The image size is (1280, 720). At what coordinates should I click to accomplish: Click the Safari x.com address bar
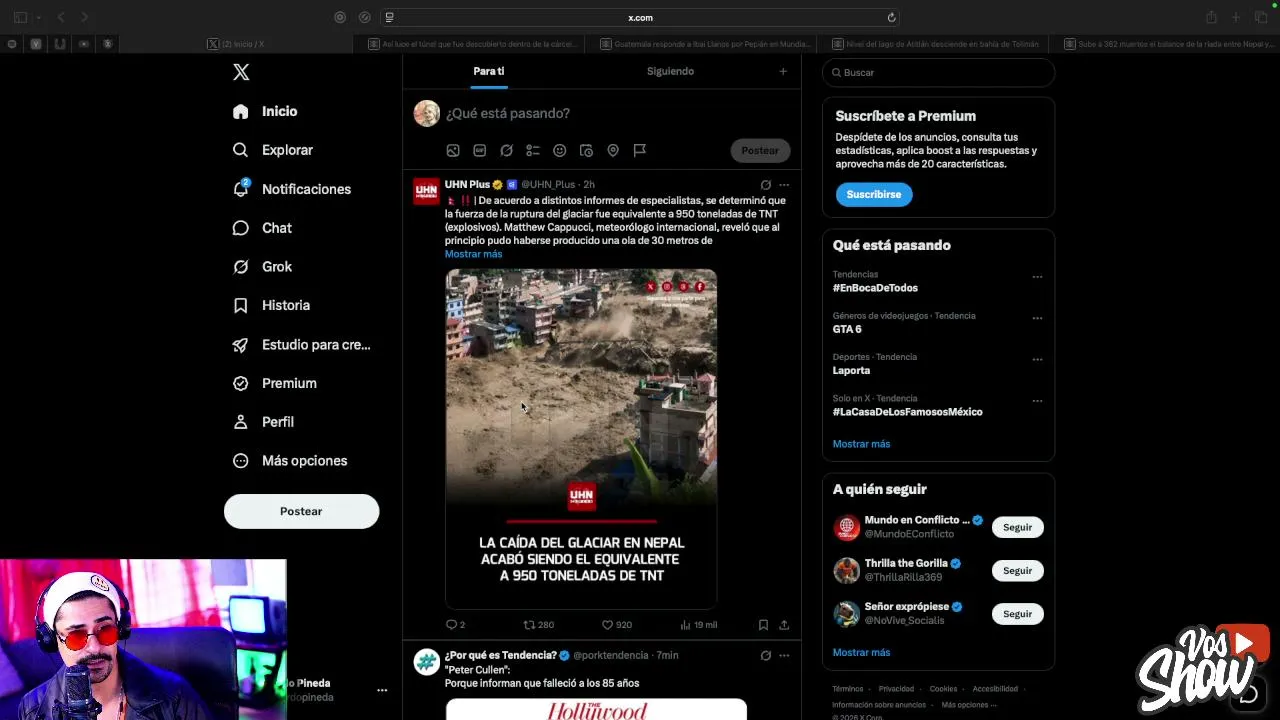click(640, 17)
